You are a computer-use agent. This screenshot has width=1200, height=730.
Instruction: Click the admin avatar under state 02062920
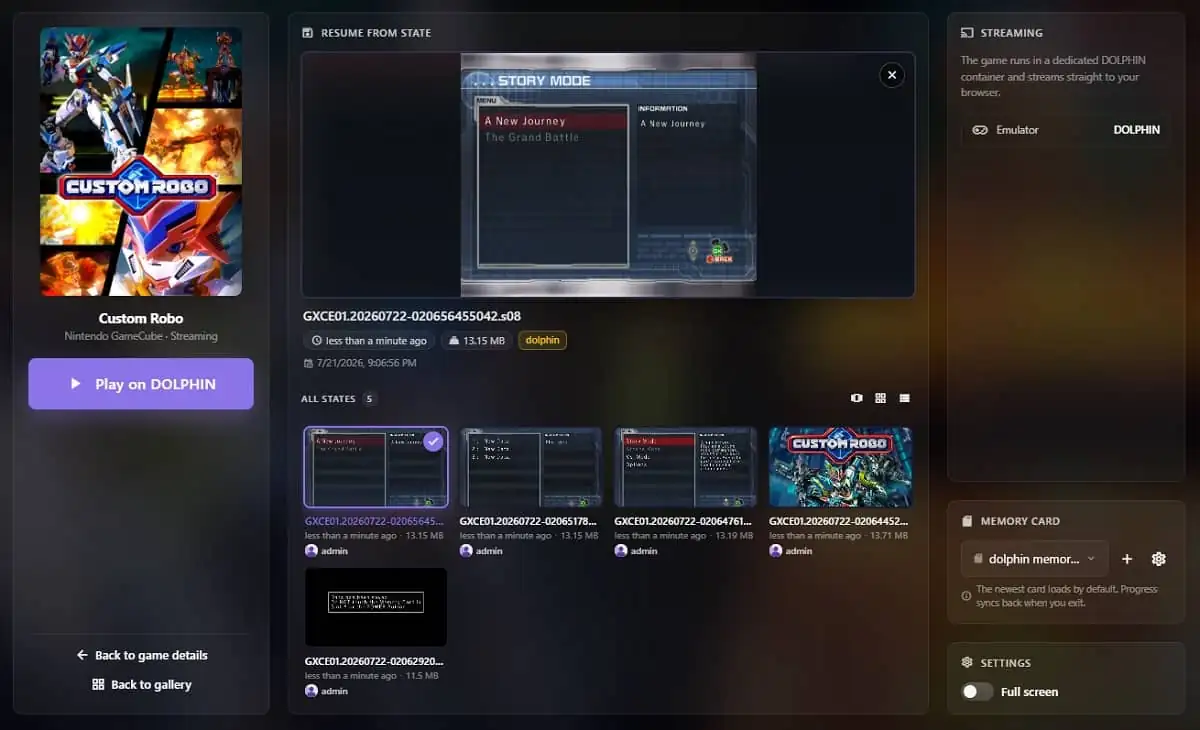click(311, 691)
